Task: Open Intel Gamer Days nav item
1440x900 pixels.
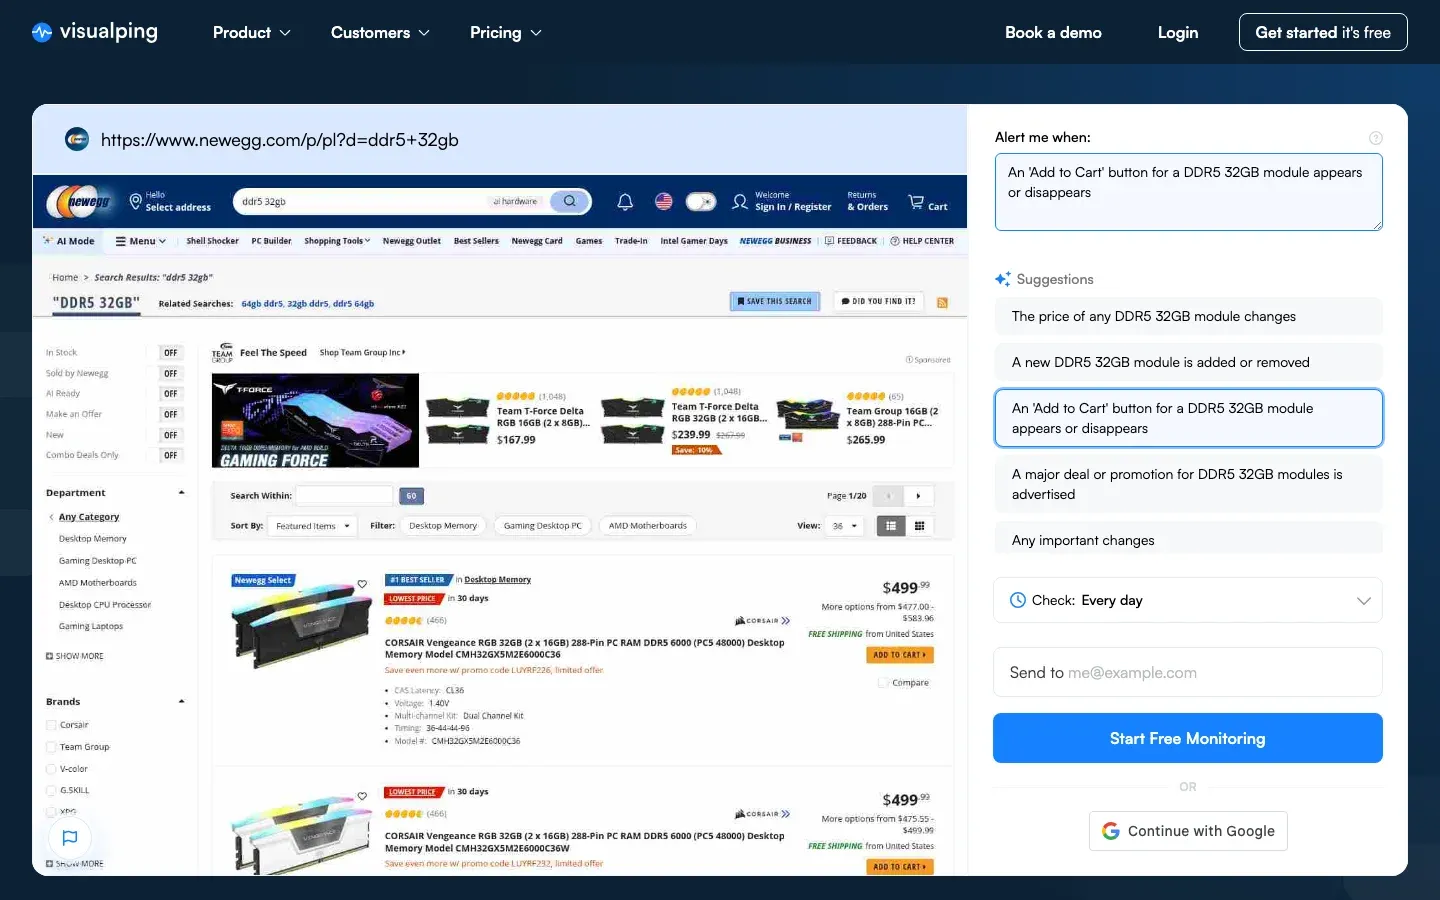Action: [694, 241]
